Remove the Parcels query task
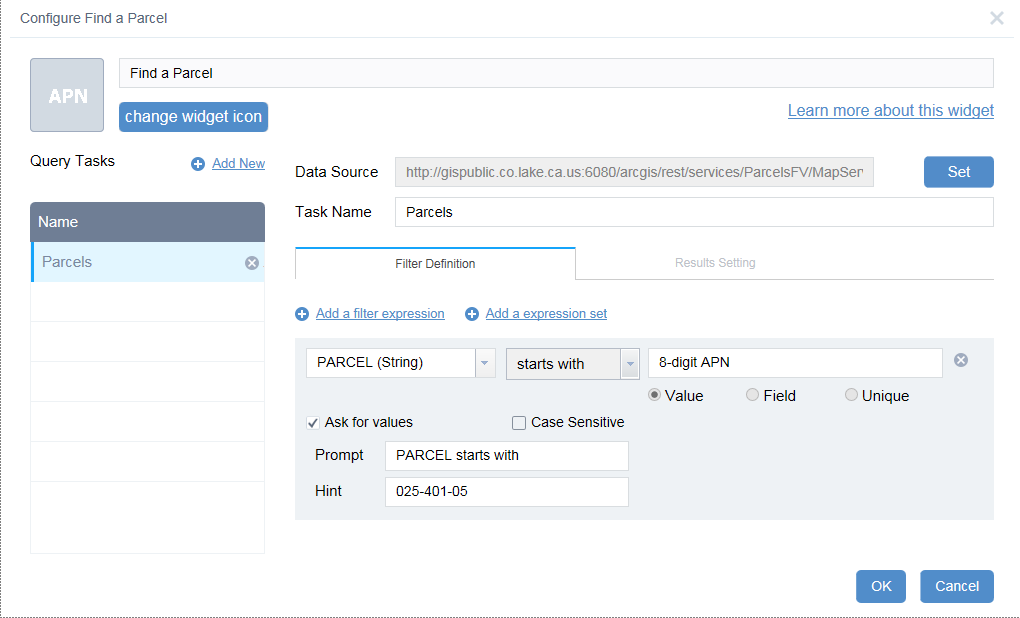 pos(252,263)
